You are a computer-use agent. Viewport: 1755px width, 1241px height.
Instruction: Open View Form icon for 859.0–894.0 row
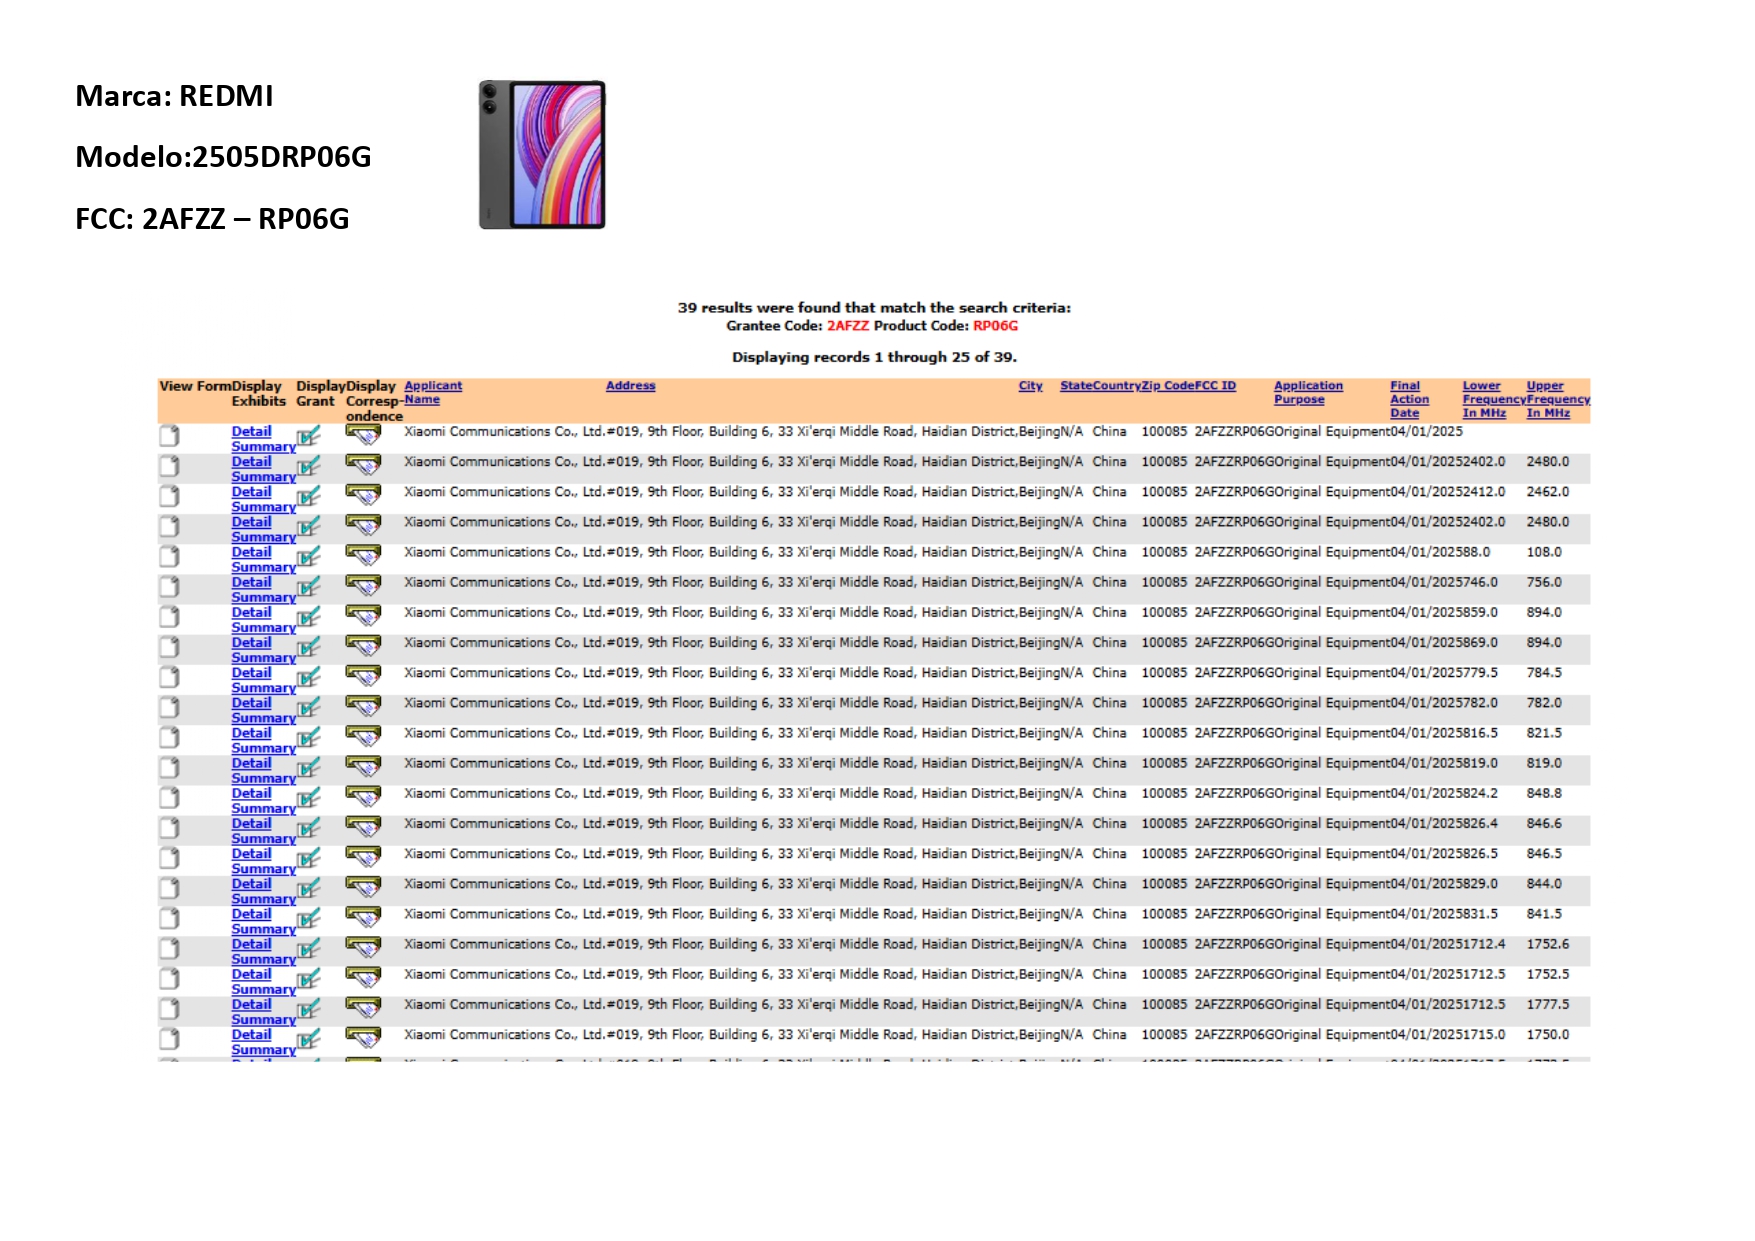[170, 617]
